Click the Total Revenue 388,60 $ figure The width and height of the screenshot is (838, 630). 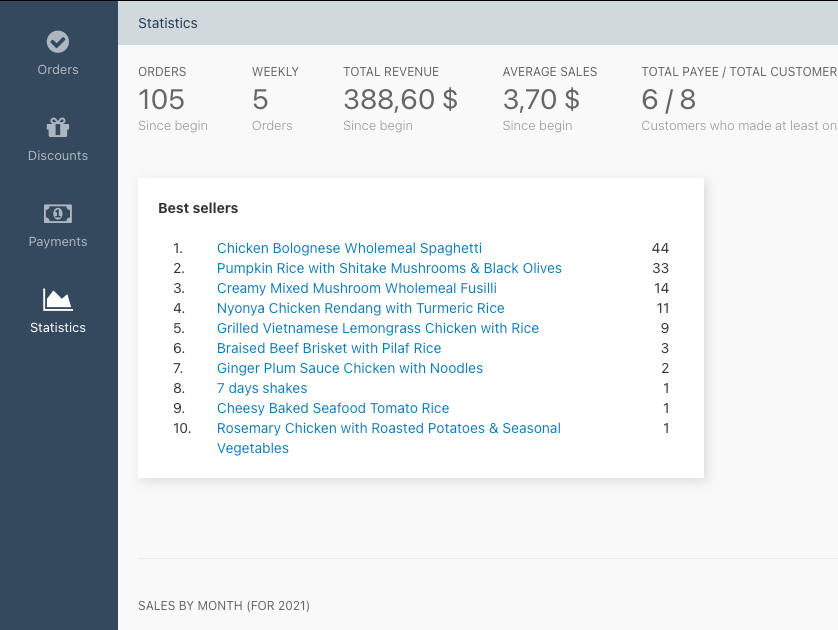[400, 99]
